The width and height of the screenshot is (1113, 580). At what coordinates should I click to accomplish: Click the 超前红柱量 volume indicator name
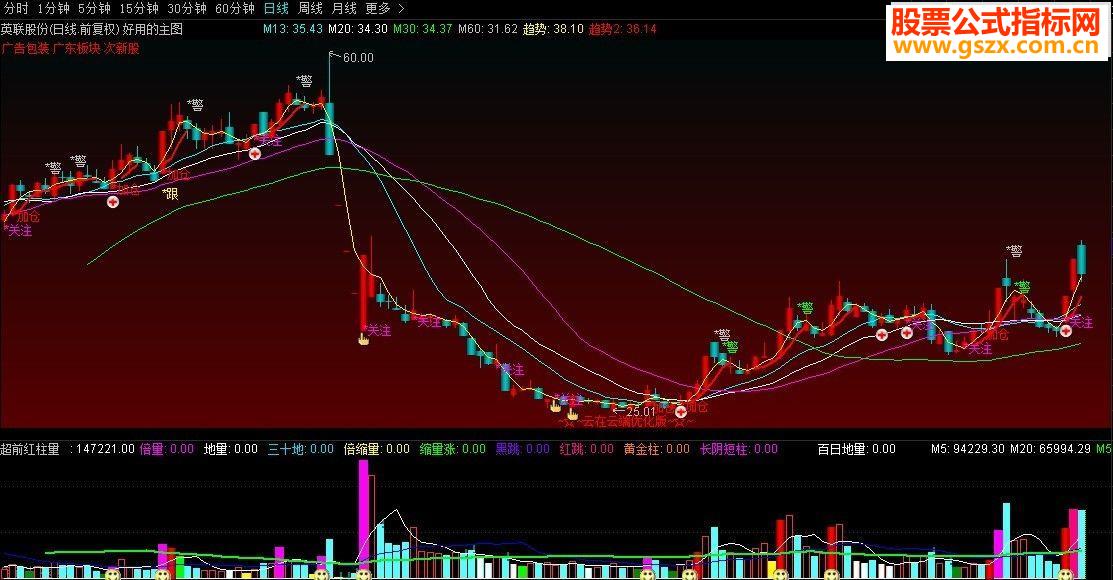[30, 449]
